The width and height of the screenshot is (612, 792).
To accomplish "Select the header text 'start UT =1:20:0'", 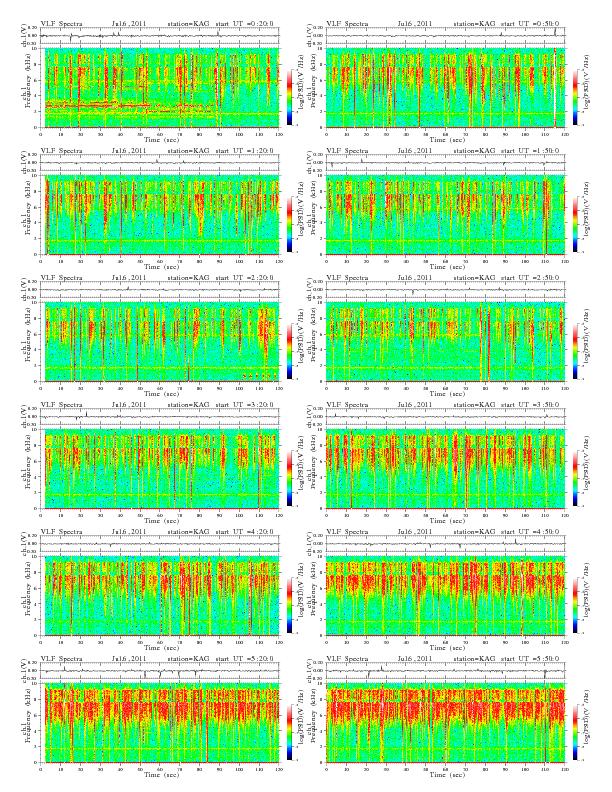I will (x=245, y=151).
